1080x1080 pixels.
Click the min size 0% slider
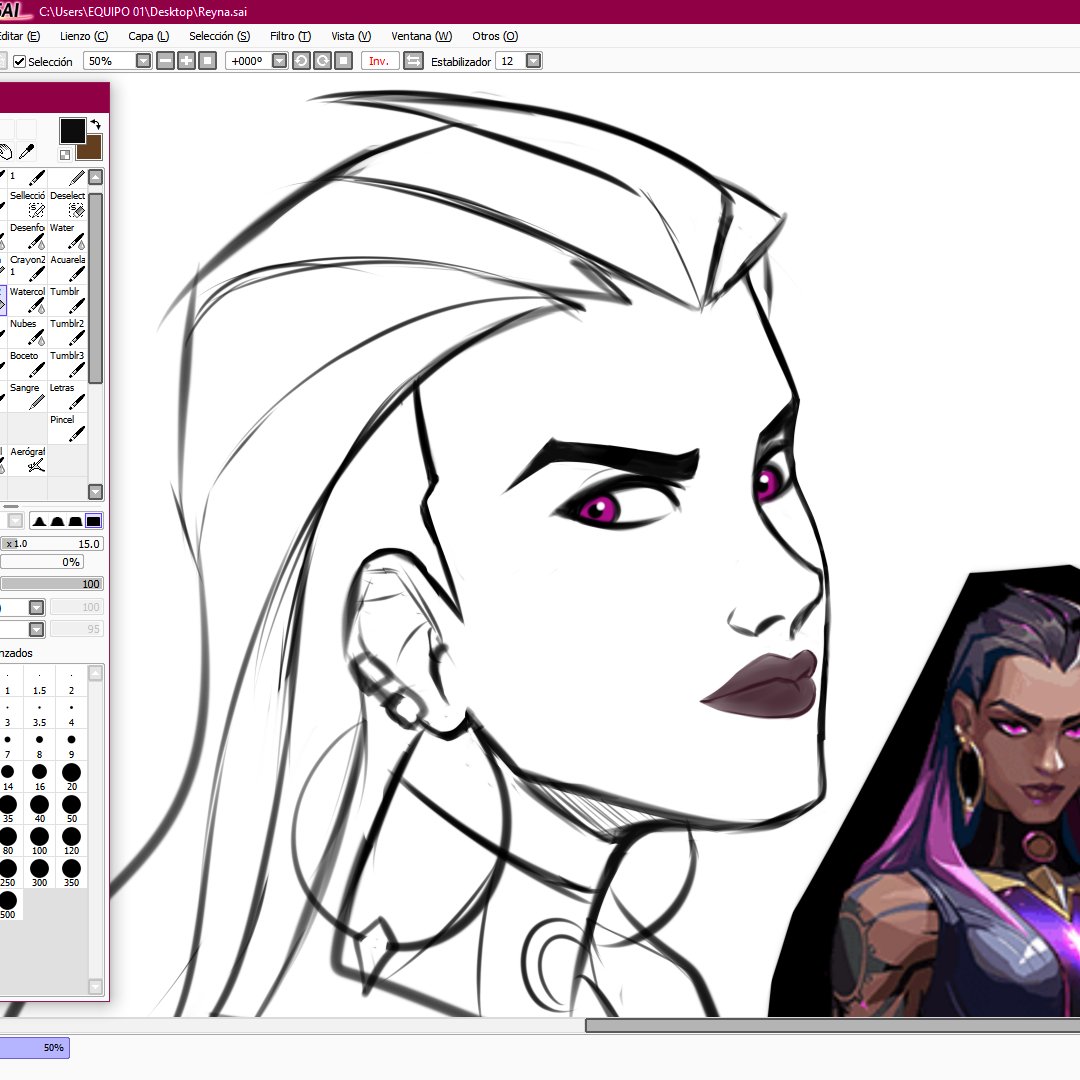click(42, 562)
